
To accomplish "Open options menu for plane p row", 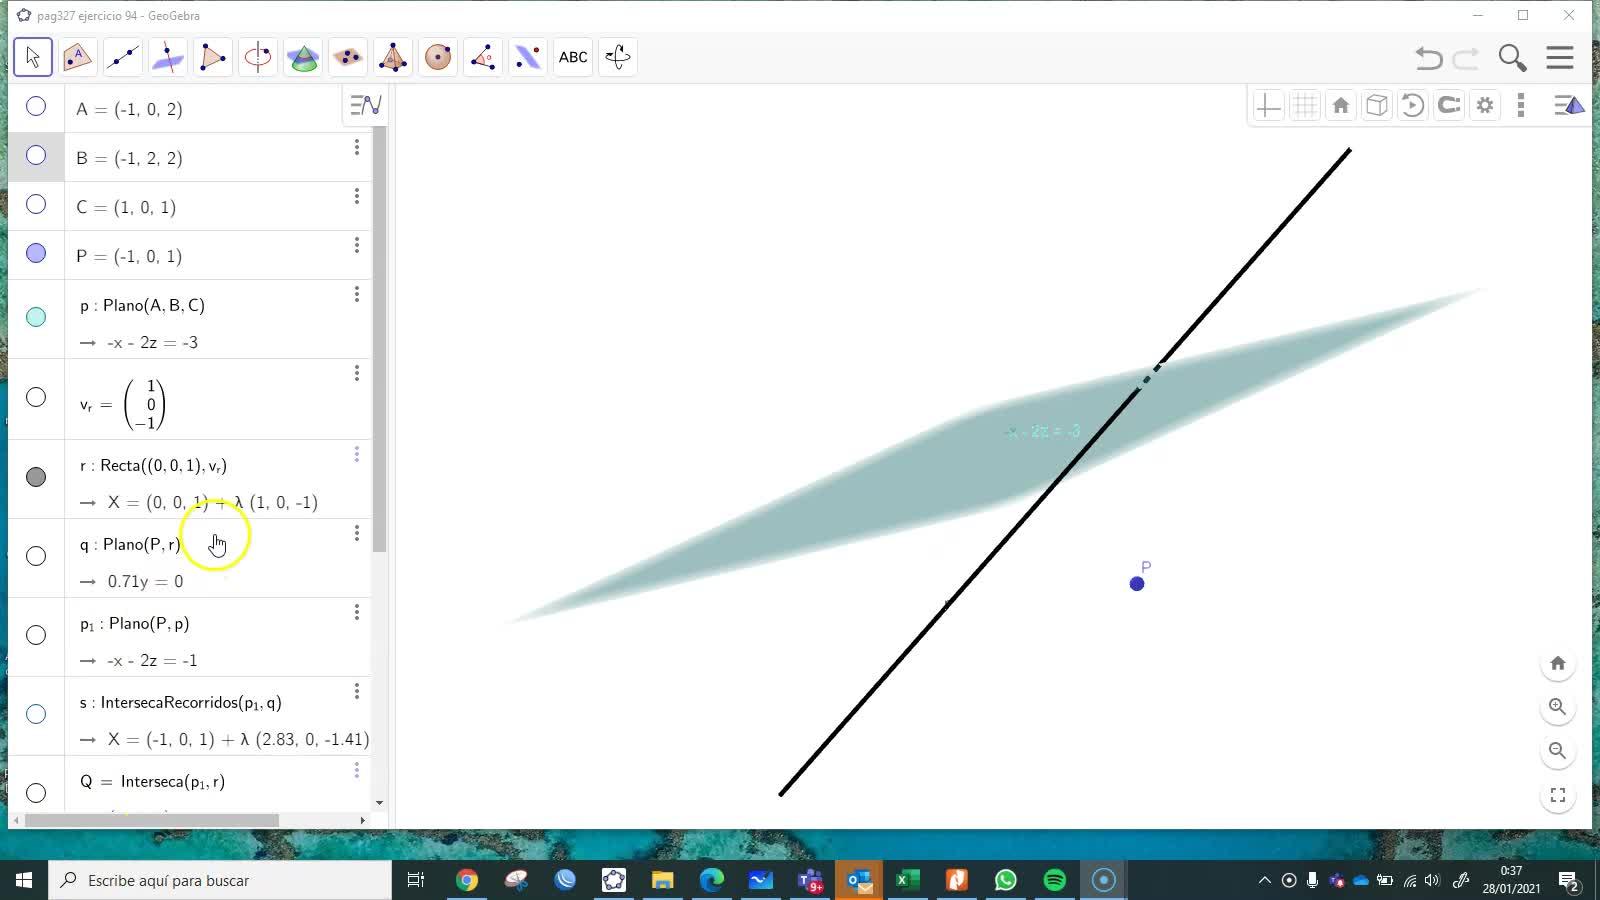I will tap(356, 294).
